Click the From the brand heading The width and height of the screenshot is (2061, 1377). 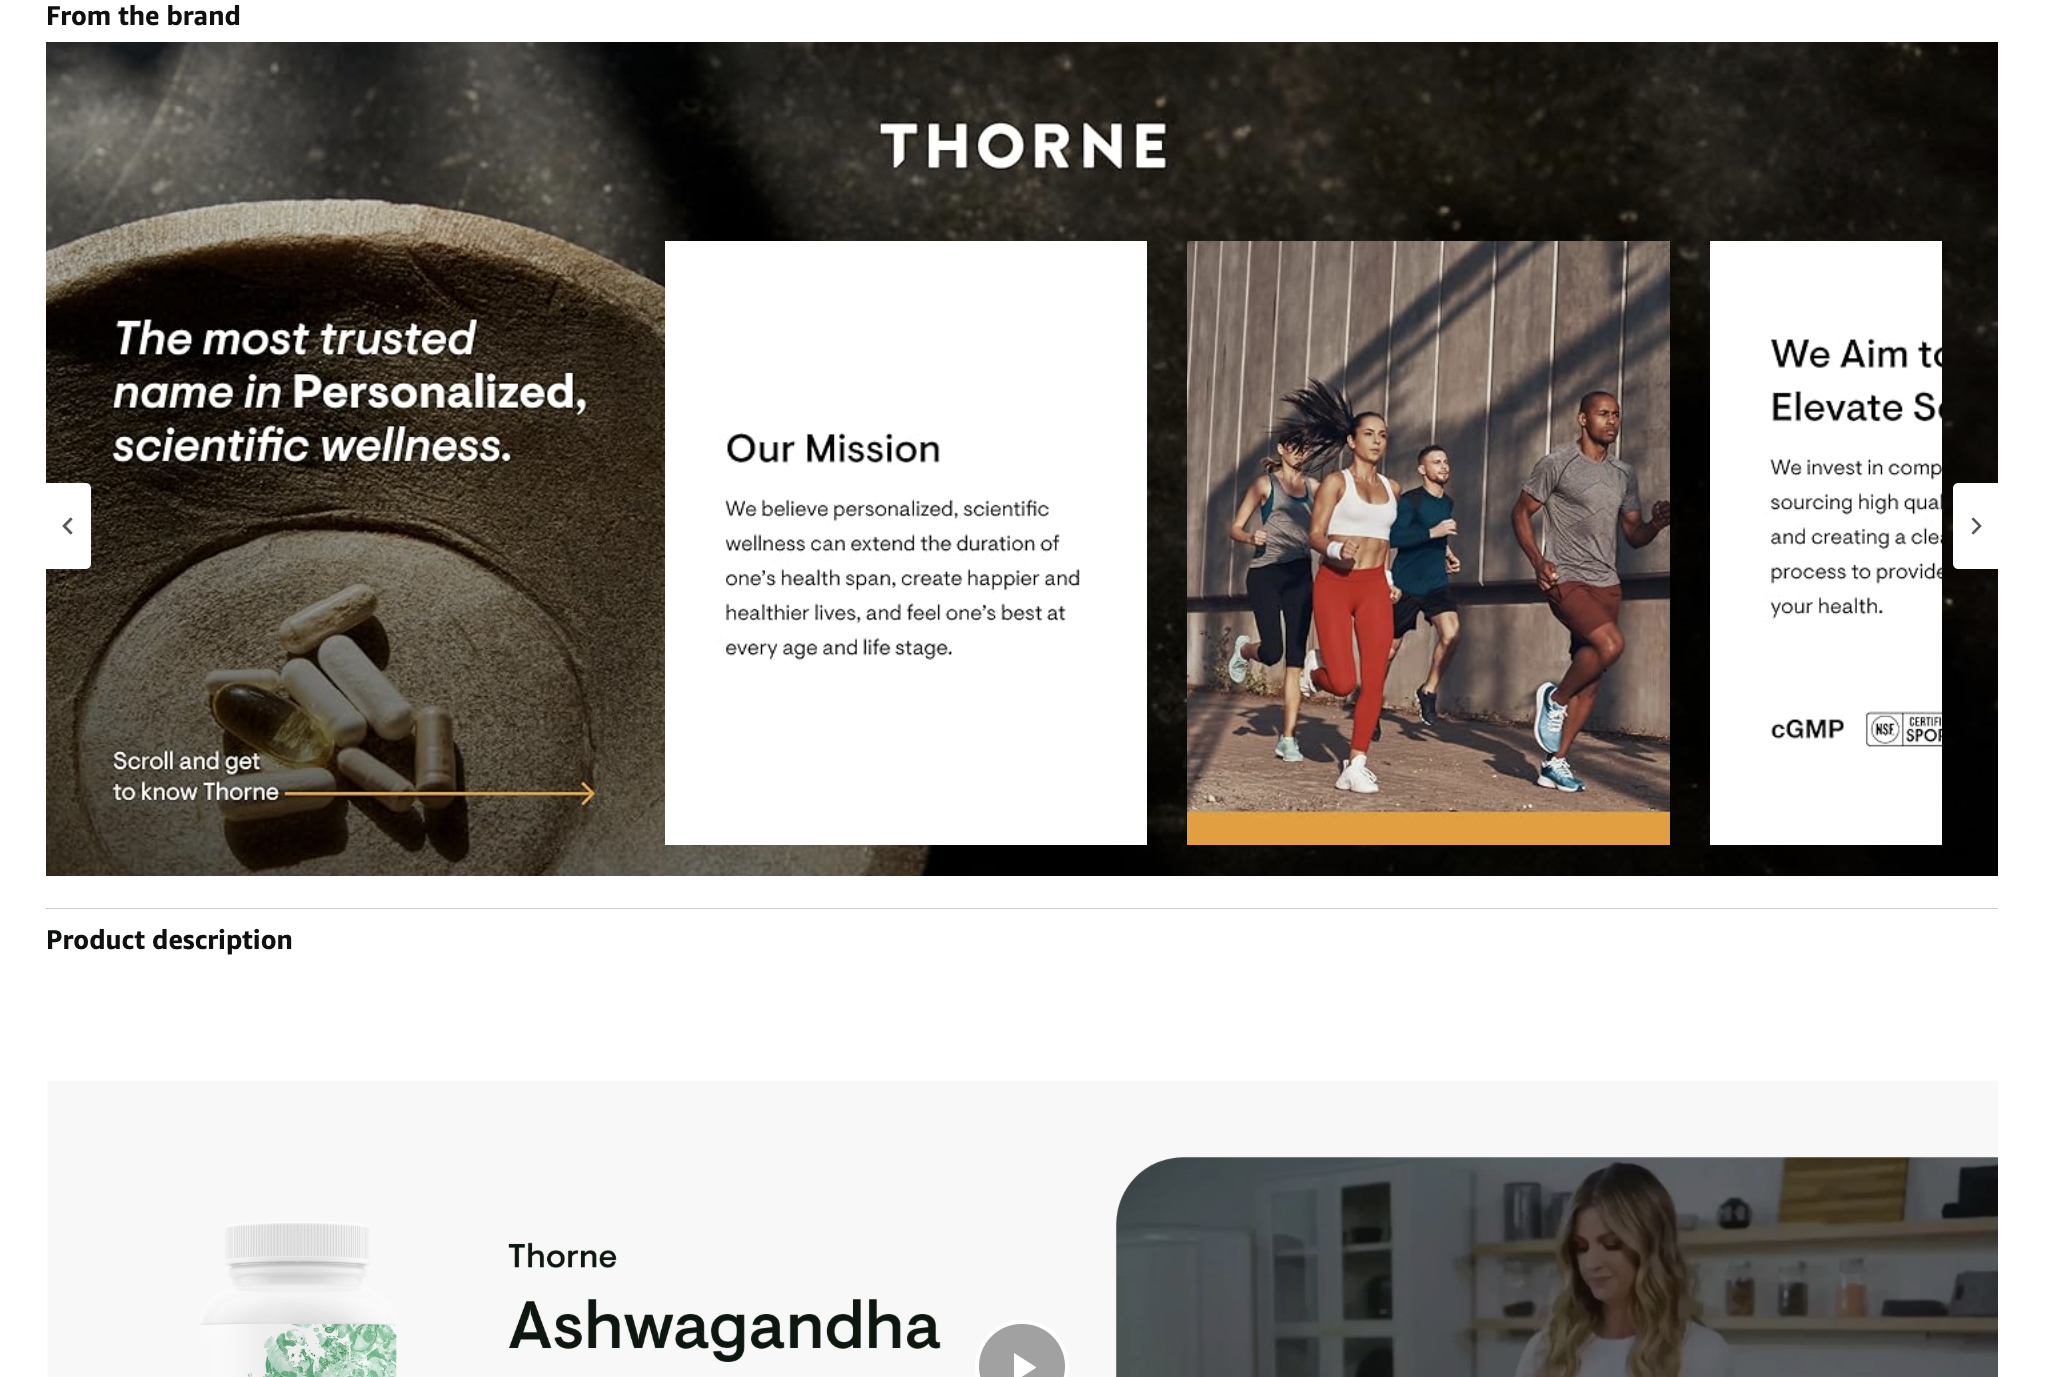[143, 16]
